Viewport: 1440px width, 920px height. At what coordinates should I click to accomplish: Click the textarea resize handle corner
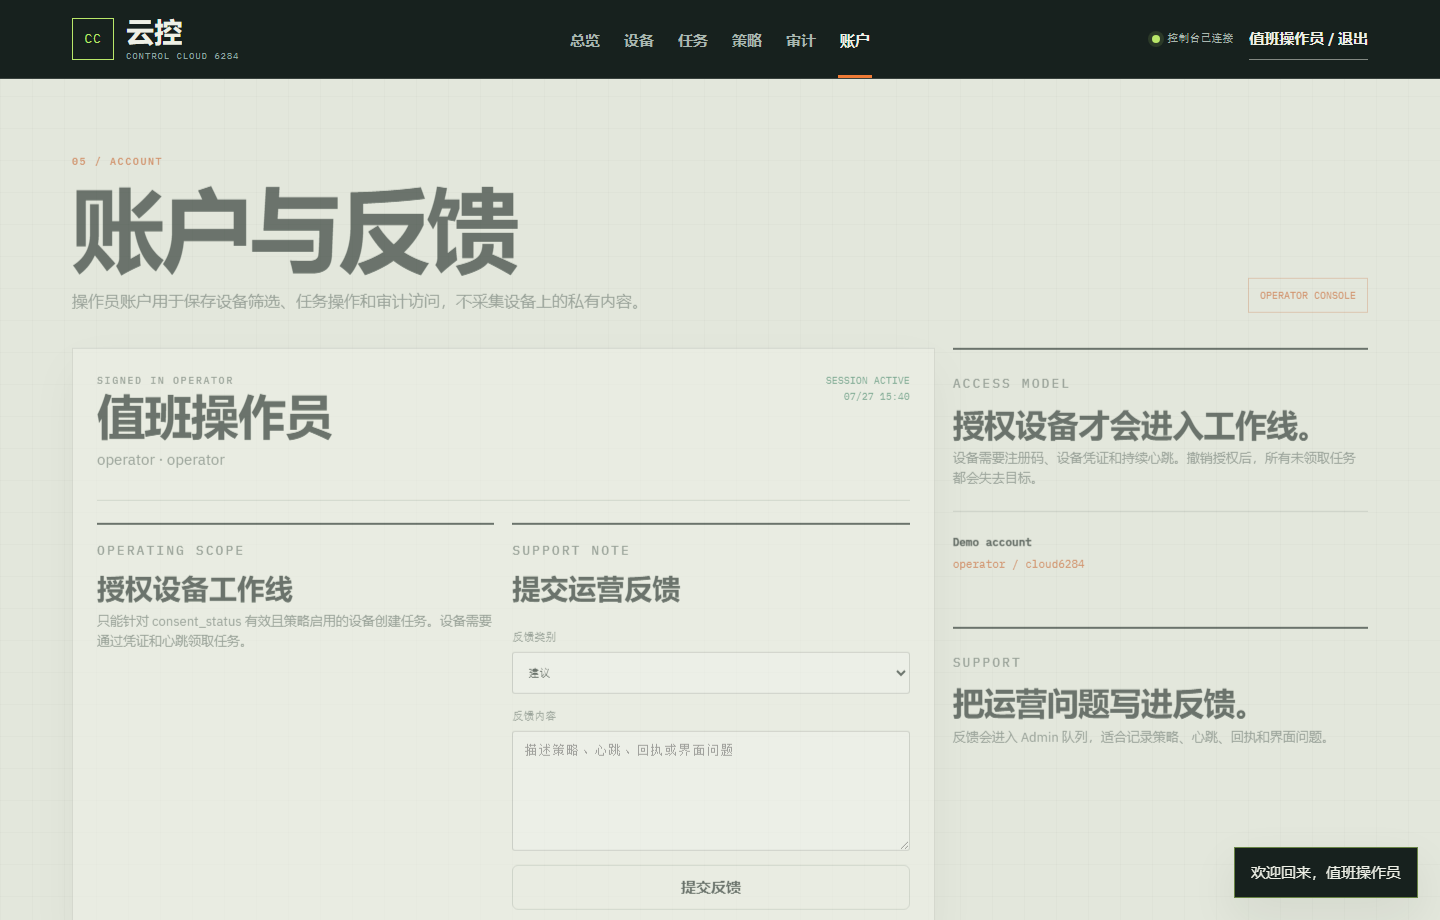(x=904, y=845)
